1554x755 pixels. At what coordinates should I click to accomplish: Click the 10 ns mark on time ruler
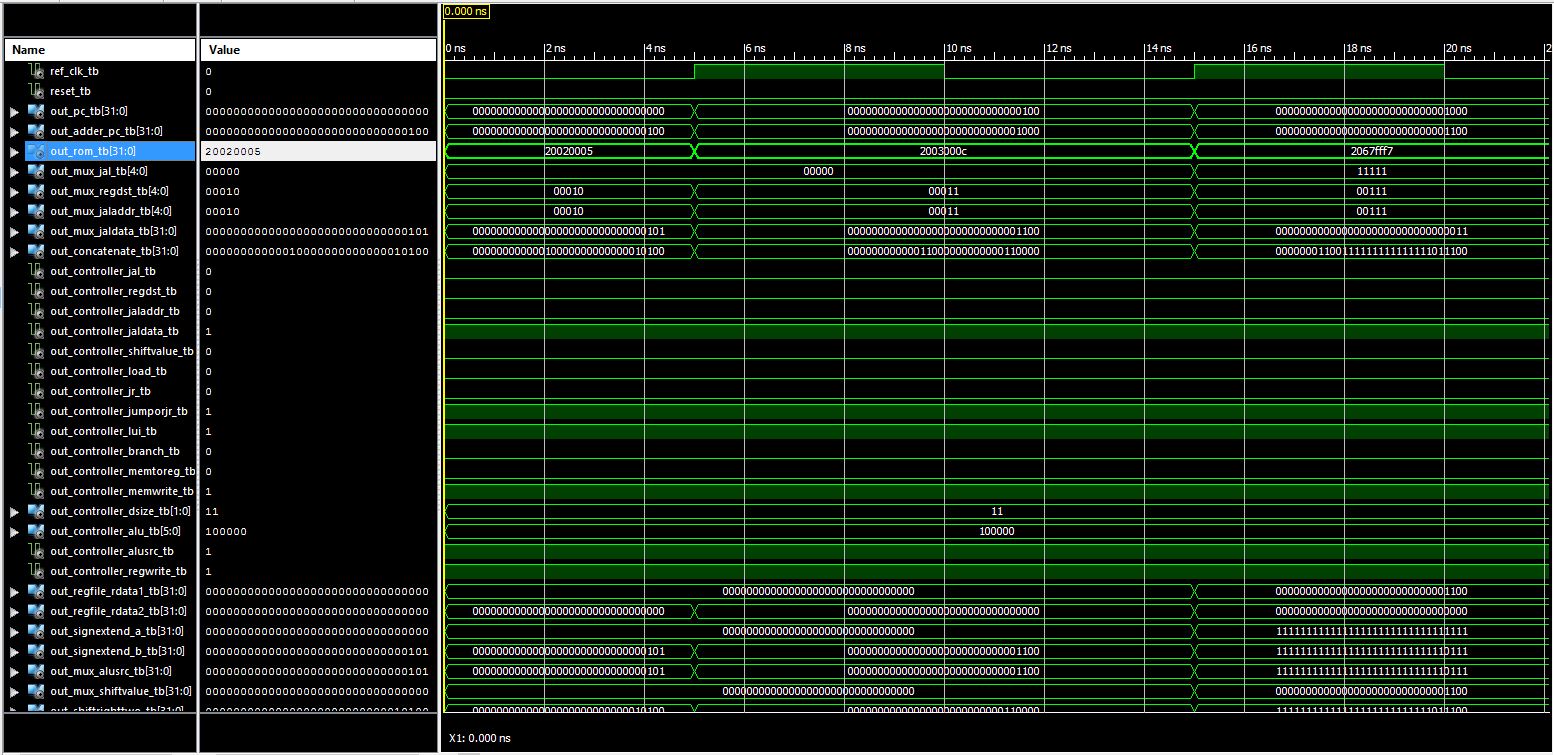click(x=958, y=48)
